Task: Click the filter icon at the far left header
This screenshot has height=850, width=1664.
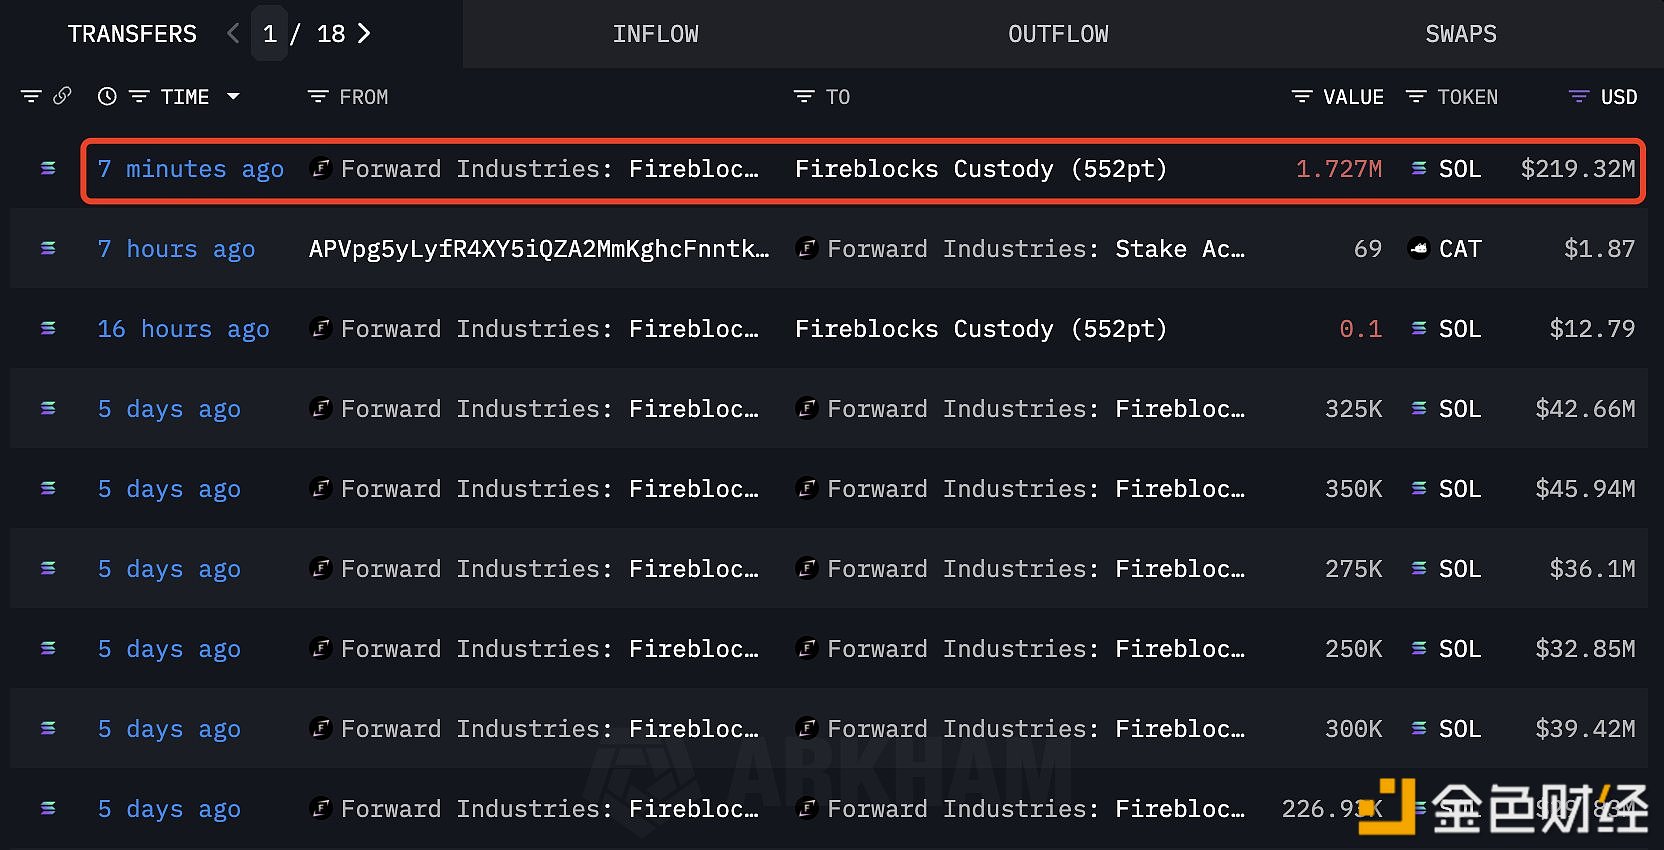Action: pyautogui.click(x=31, y=96)
